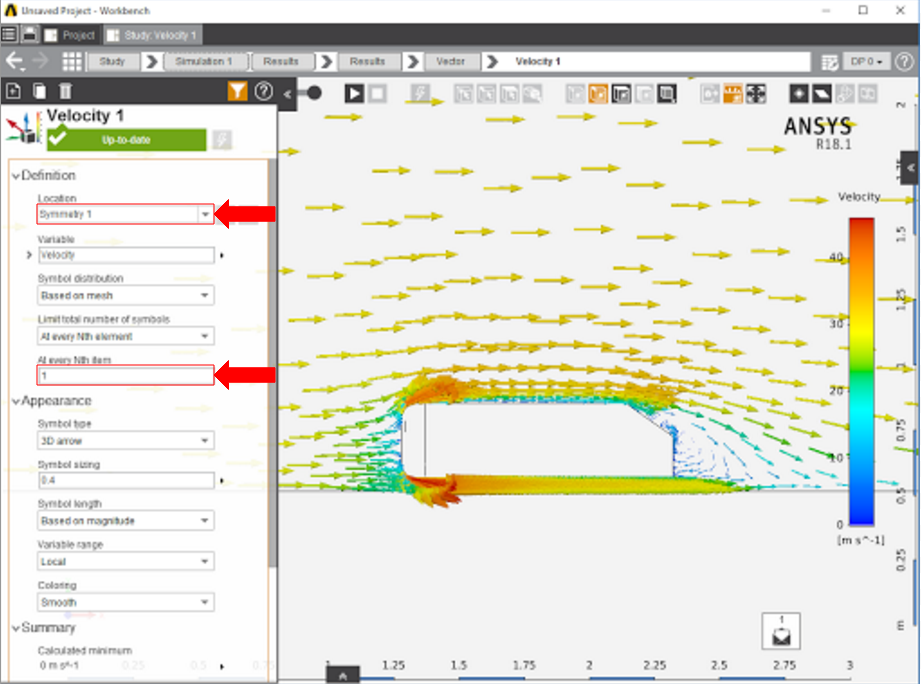Open the grid view icon in the breadcrumb bar
Screen dimensions: 921x684
click(72, 61)
